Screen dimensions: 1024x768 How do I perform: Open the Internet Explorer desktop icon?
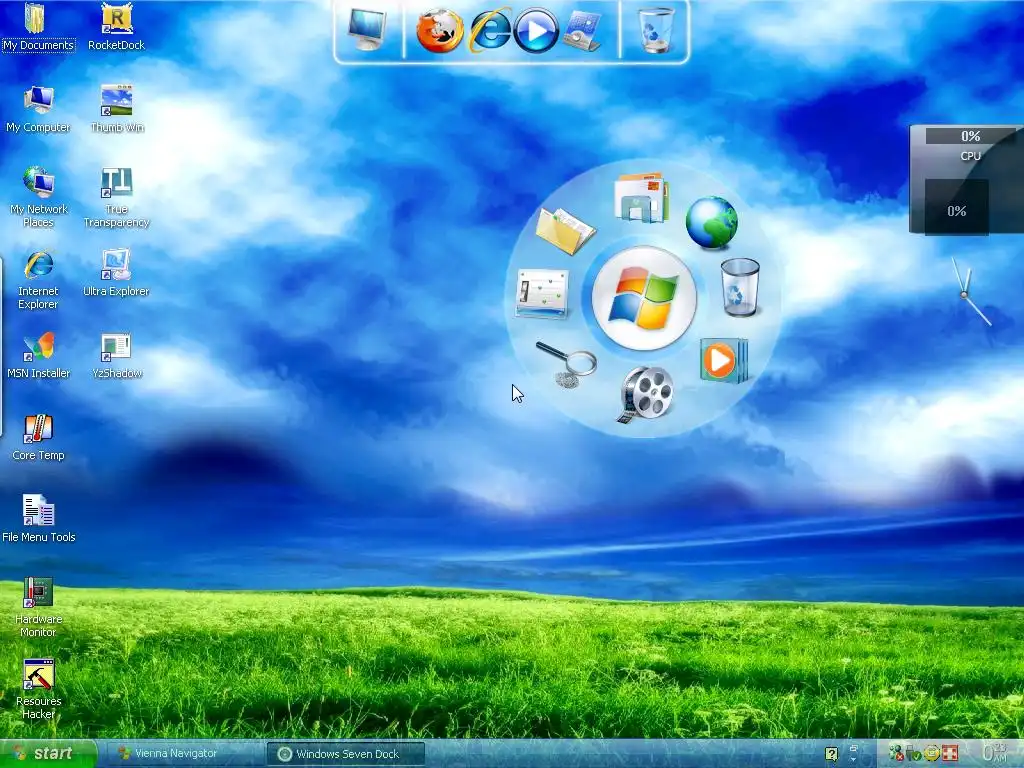pos(38,280)
